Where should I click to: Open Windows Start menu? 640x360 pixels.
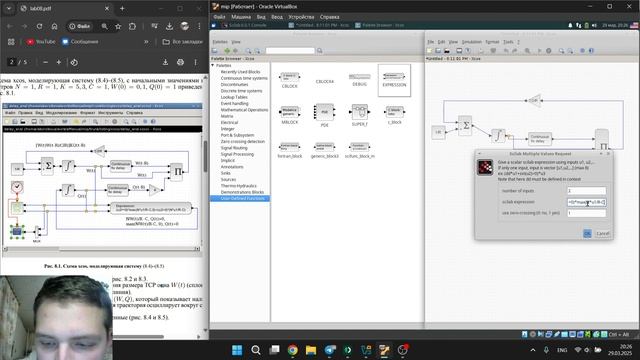(237, 350)
